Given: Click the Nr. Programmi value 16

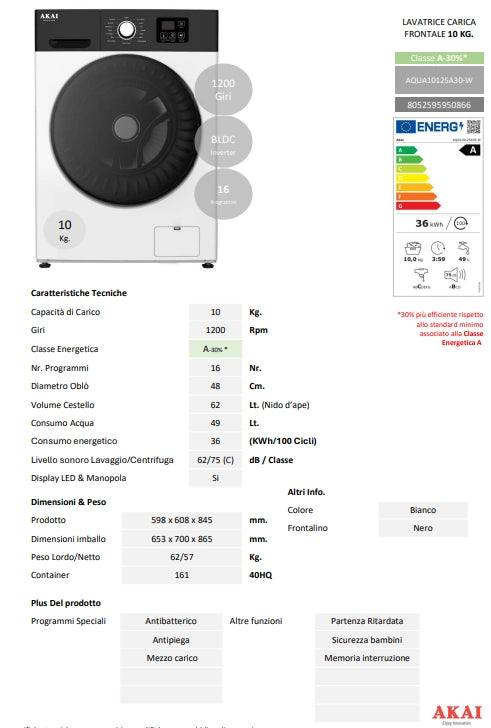Looking at the screenshot, I should pyautogui.click(x=215, y=368).
